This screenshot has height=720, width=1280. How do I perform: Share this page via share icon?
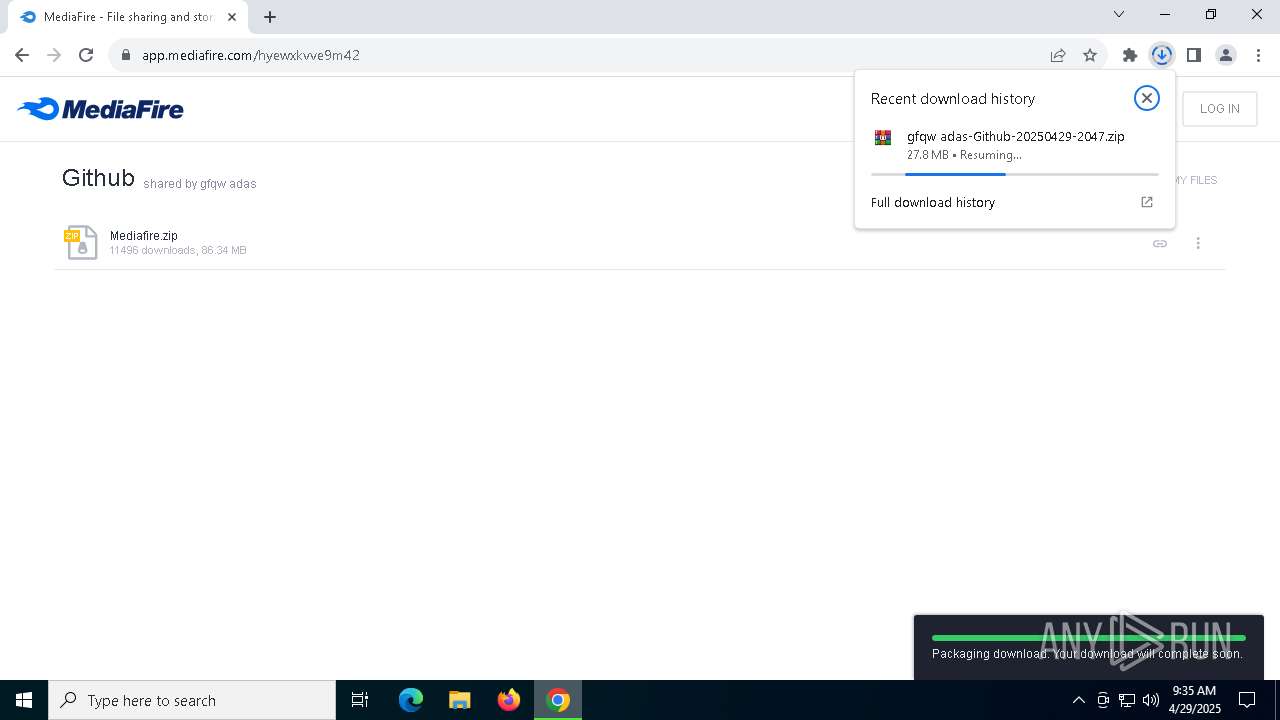tap(1058, 55)
